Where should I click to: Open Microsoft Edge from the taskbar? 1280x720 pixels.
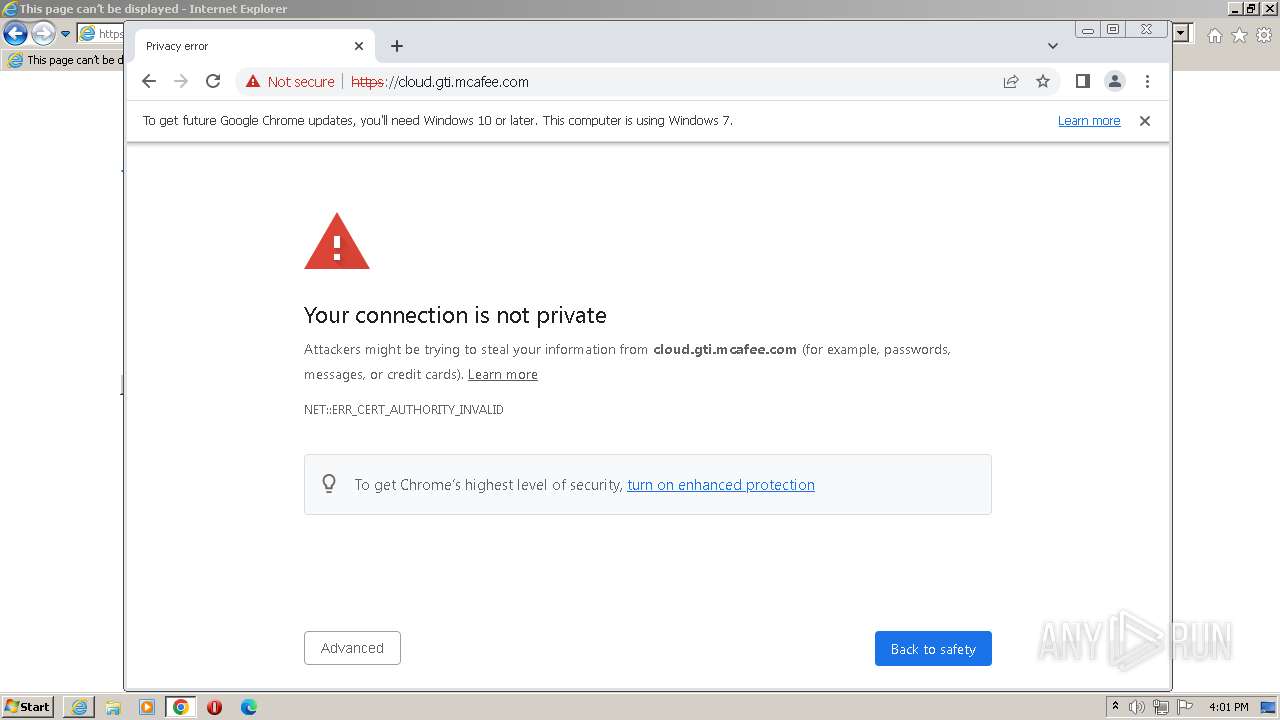[x=248, y=707]
